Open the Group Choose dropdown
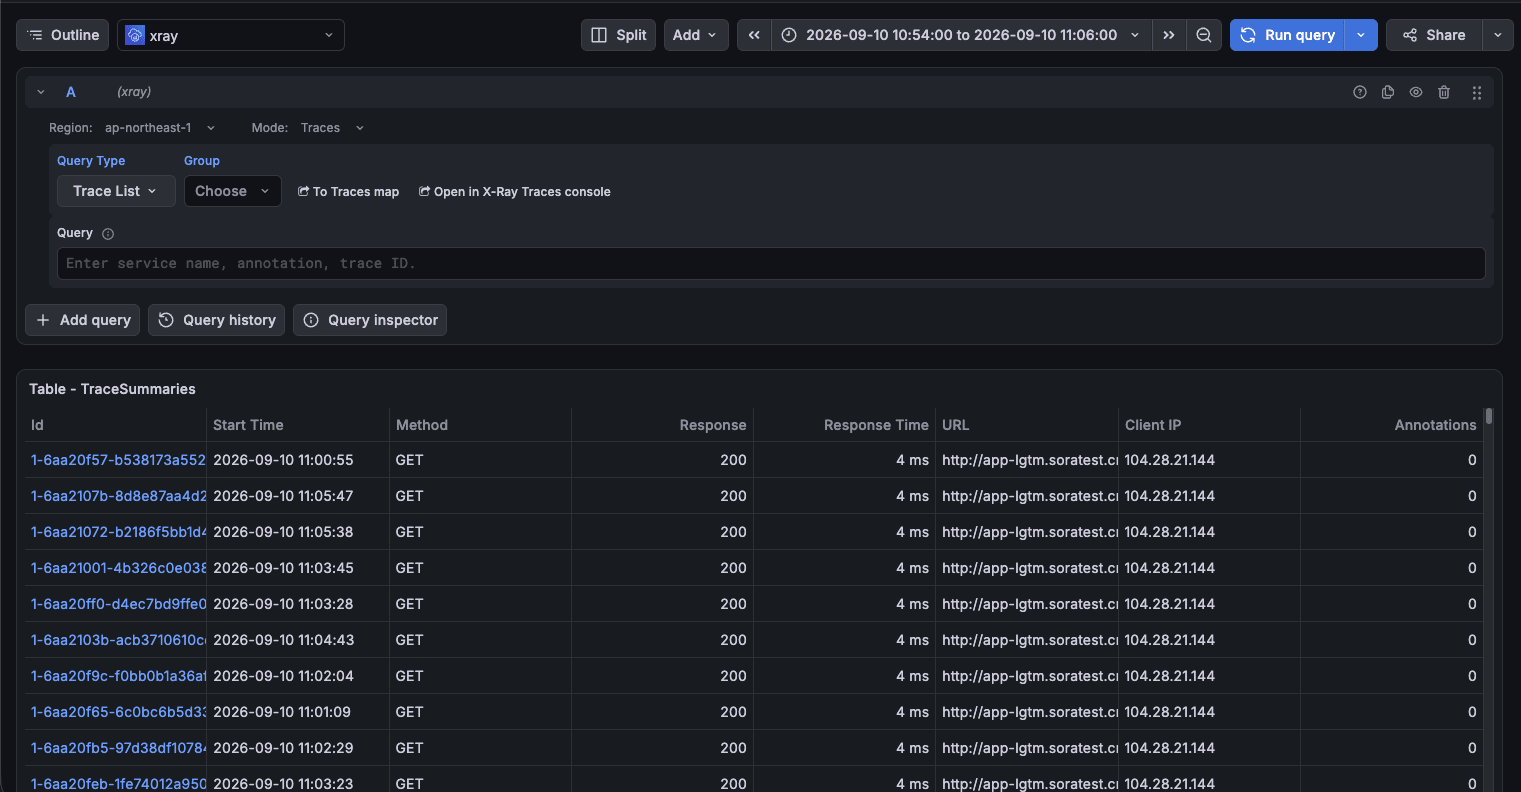This screenshot has width=1521, height=792. point(233,191)
